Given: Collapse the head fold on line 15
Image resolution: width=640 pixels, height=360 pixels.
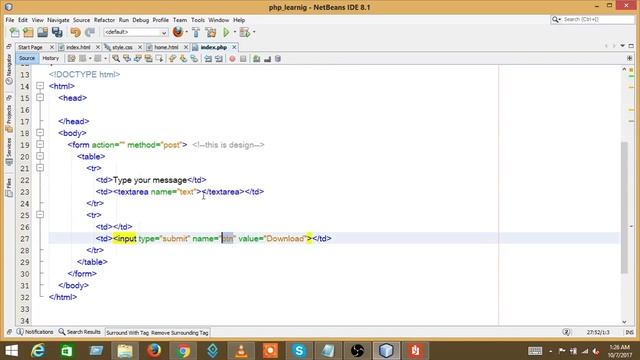Looking at the screenshot, I should tap(40, 98).
